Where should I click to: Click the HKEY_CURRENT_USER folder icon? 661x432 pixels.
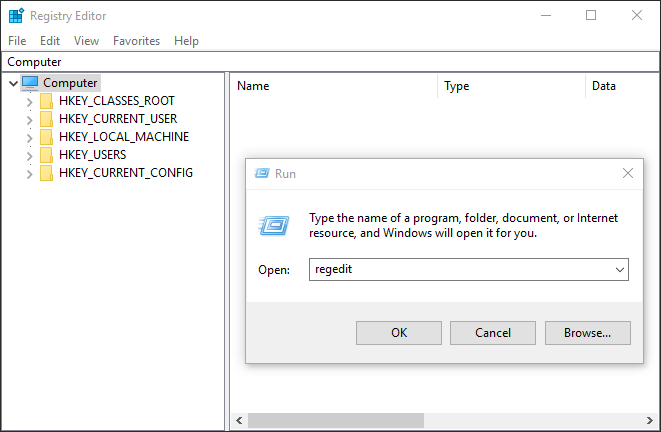pos(46,119)
